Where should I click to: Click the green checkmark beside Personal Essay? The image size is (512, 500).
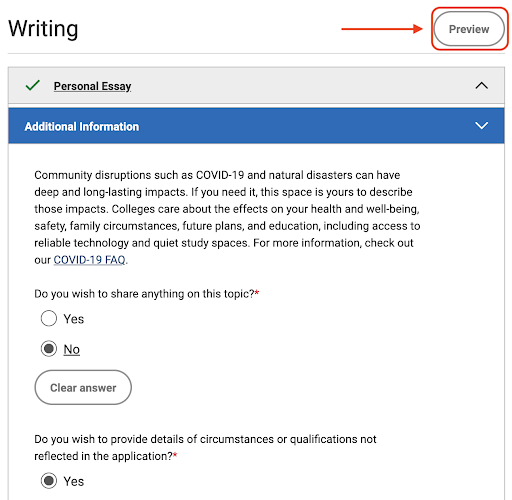click(33, 85)
